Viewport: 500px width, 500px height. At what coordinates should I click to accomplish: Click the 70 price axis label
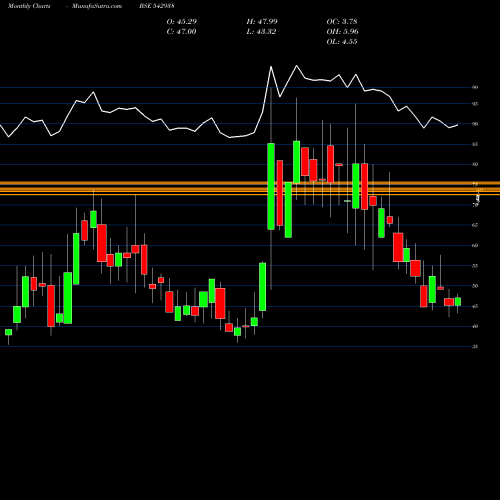475,205
